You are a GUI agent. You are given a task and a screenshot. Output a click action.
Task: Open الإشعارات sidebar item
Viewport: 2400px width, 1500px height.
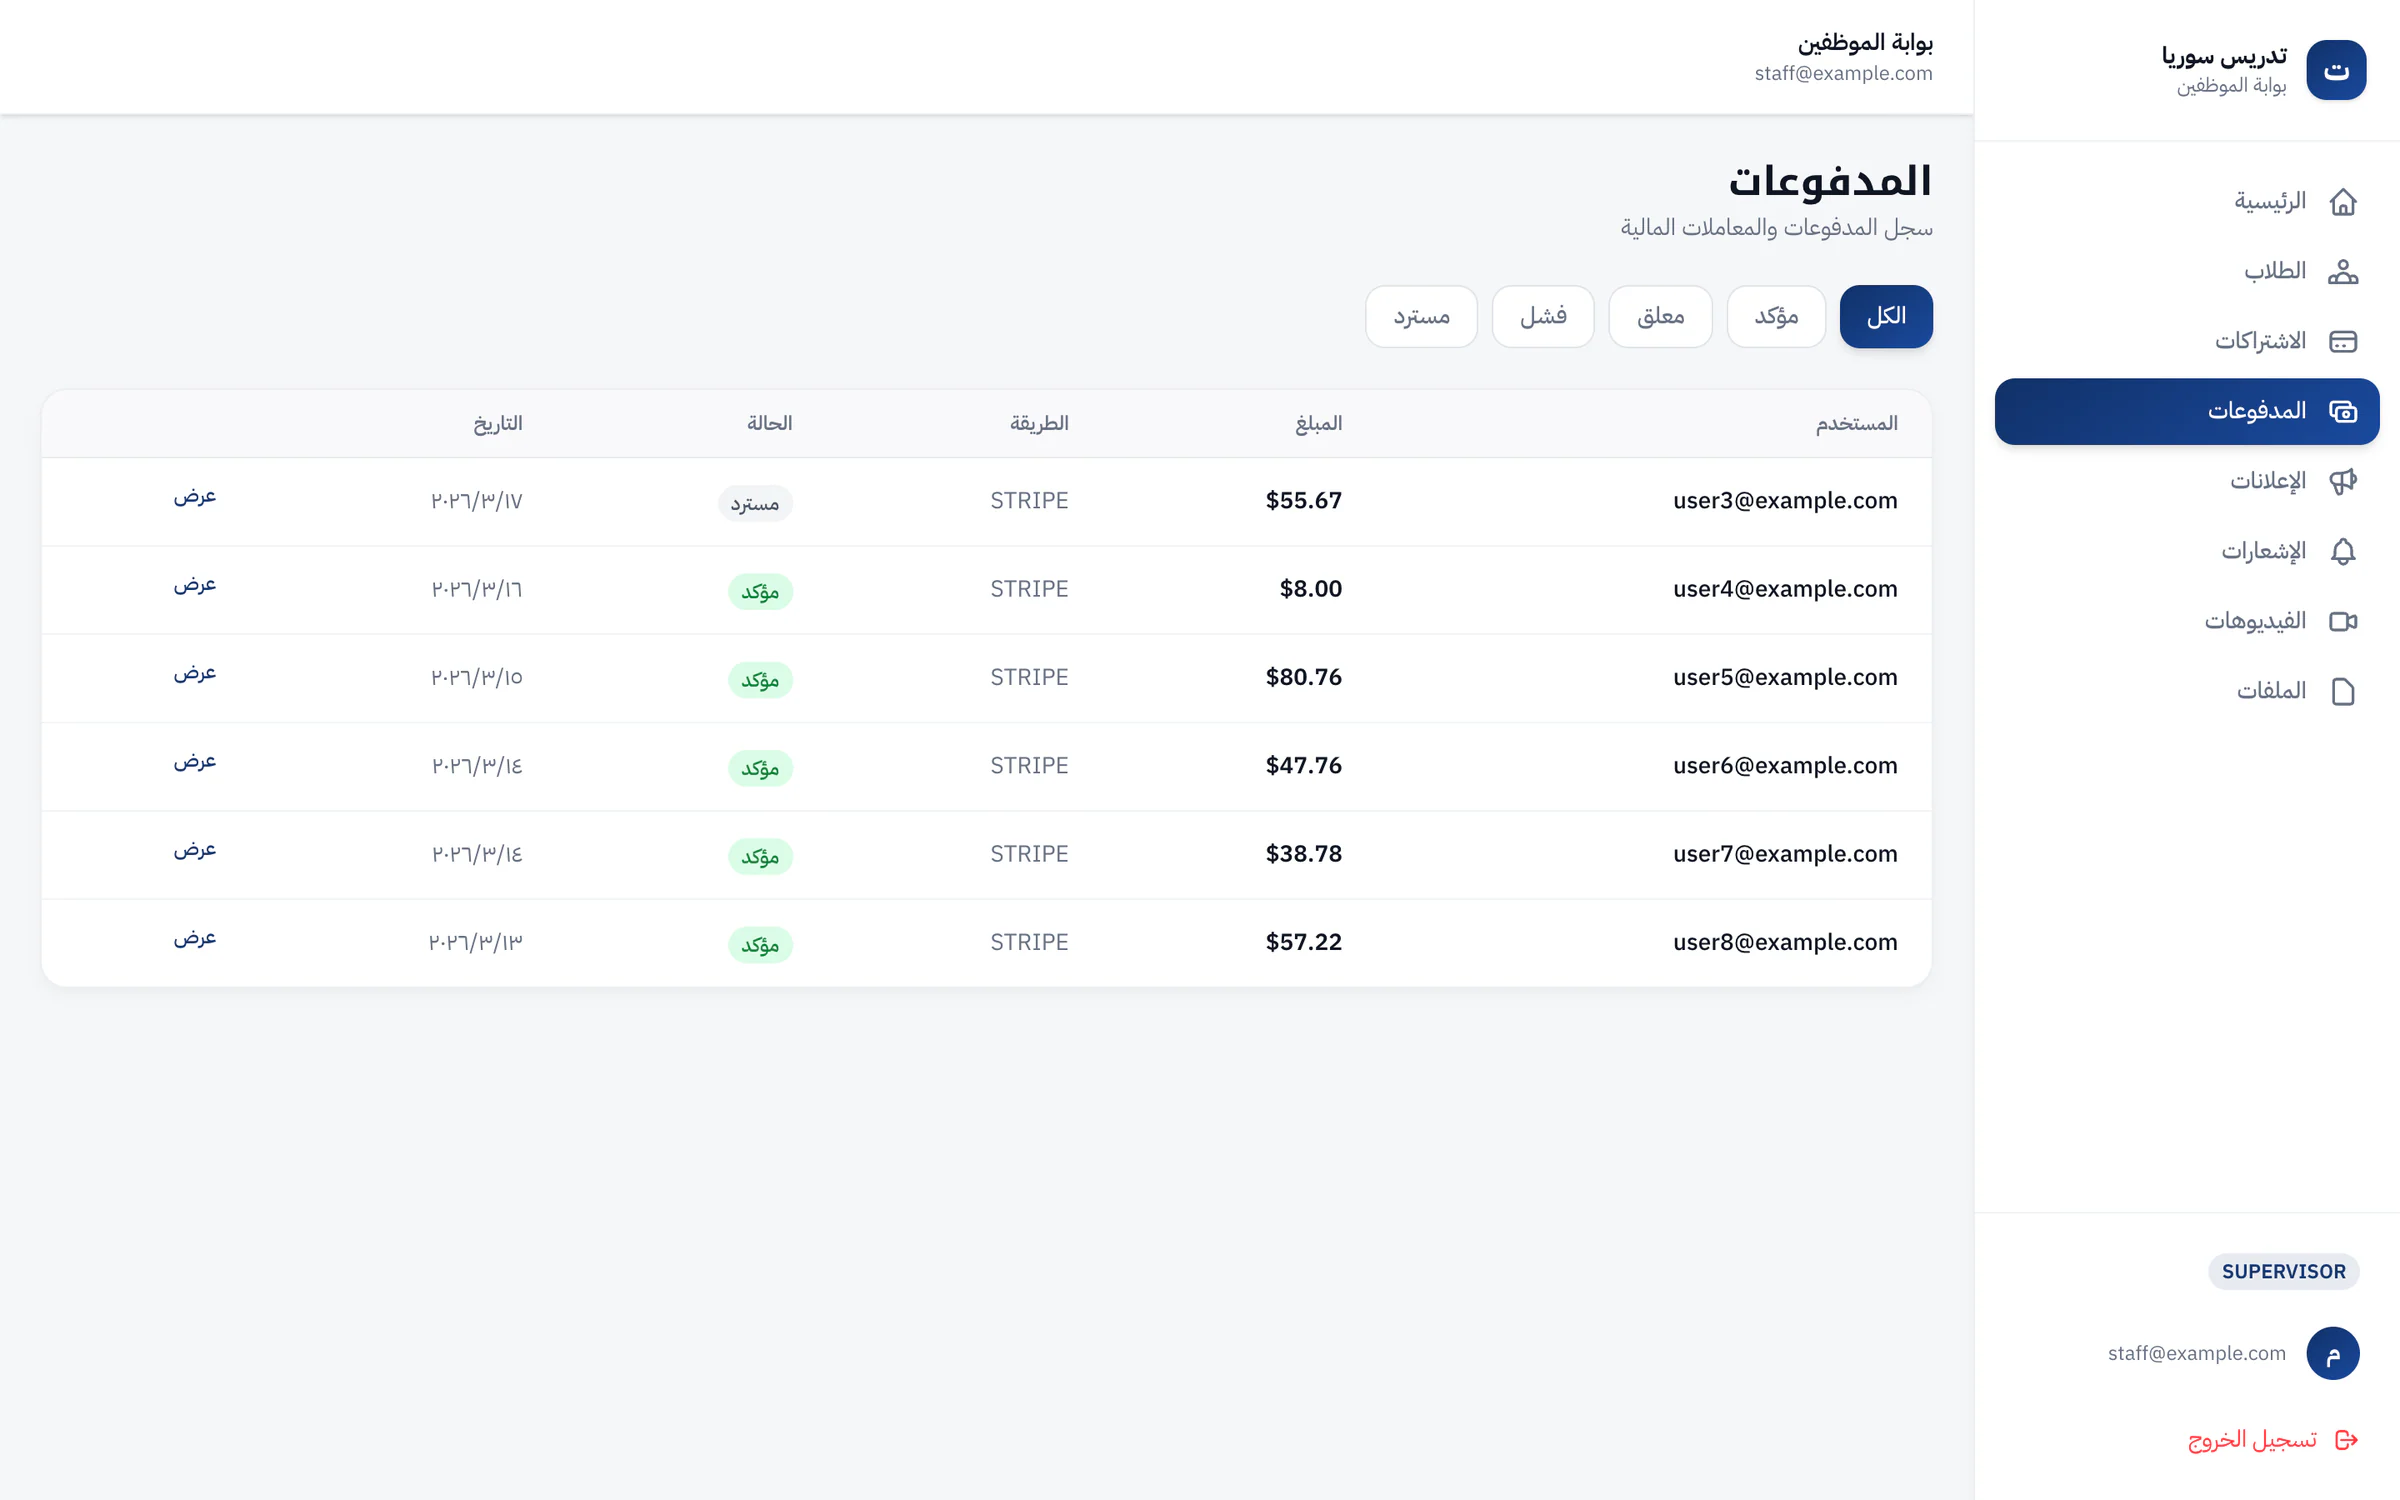coord(2187,552)
